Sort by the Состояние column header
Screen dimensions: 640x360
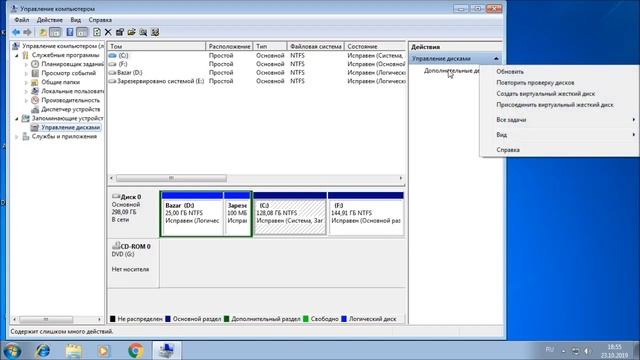pos(375,46)
